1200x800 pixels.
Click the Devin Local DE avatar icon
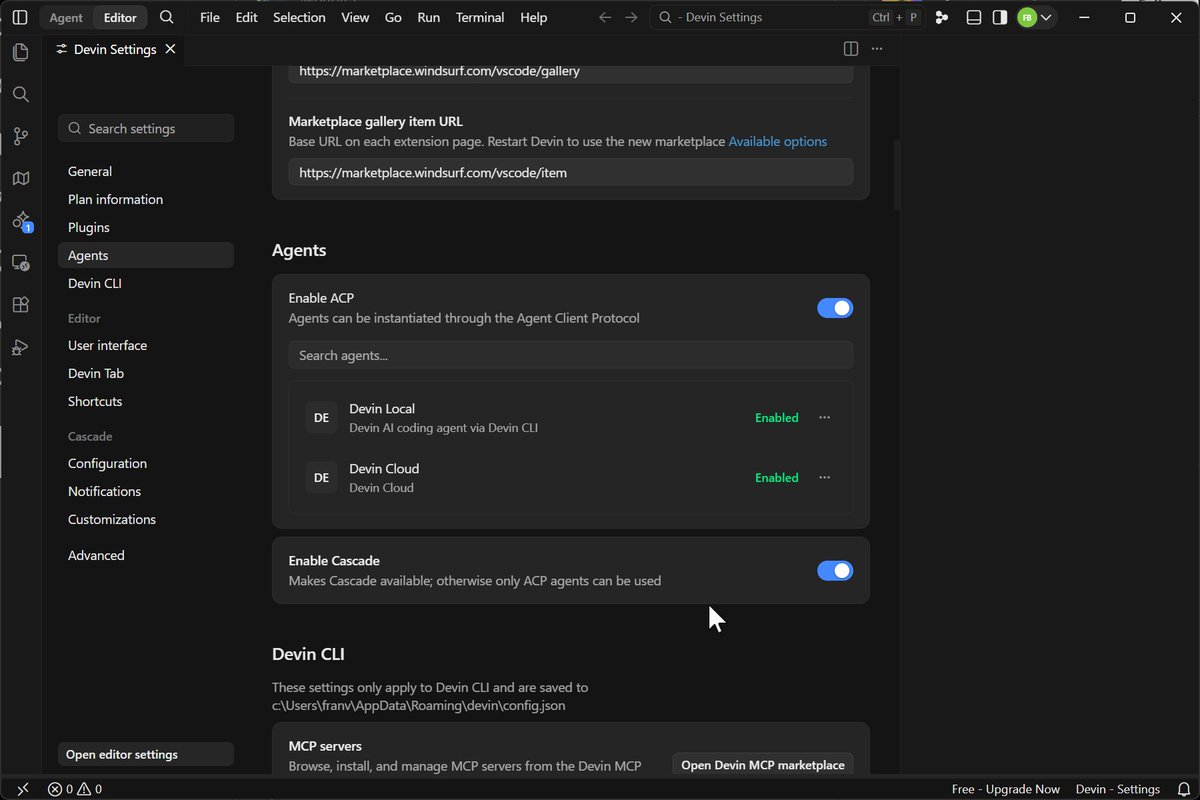tap(321, 418)
